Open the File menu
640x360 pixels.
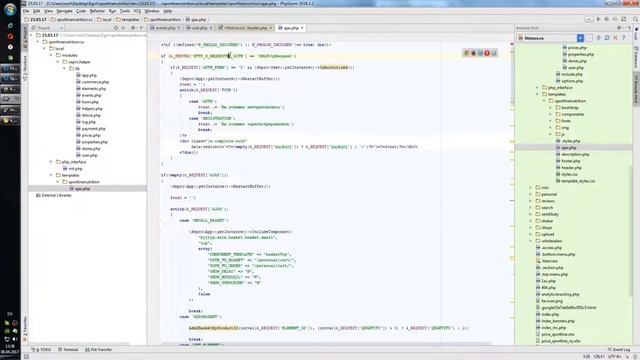[26, 11]
